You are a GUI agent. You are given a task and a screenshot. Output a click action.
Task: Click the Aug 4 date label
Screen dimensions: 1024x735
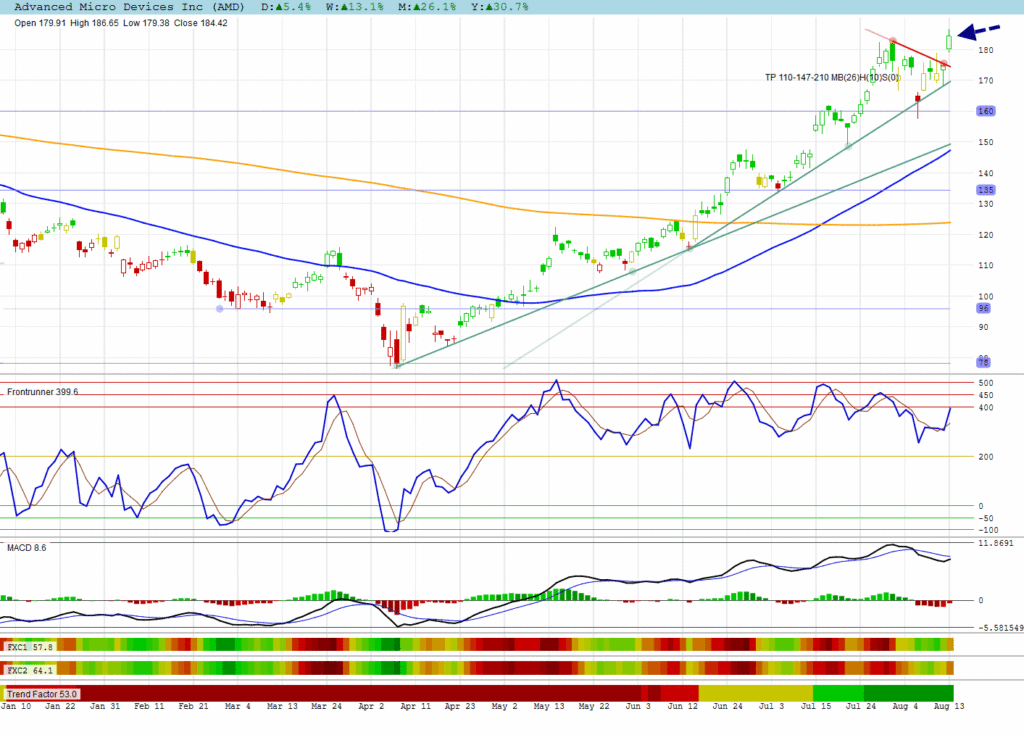[x=905, y=706]
